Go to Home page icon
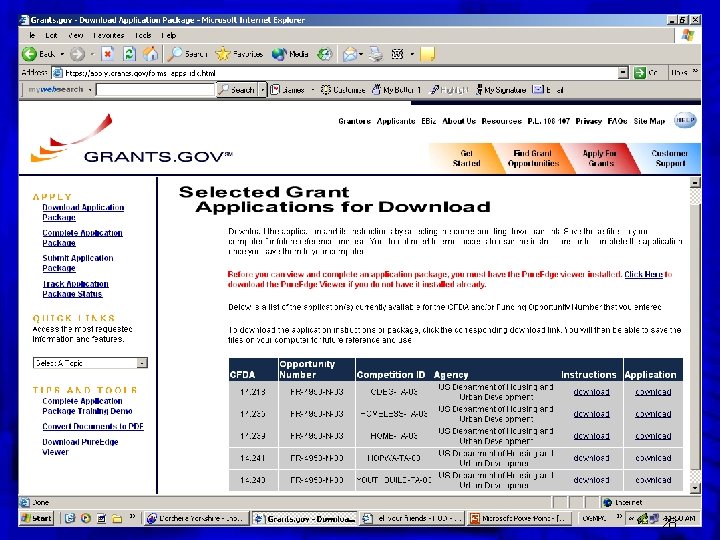The image size is (720, 540). [x=150, y=54]
